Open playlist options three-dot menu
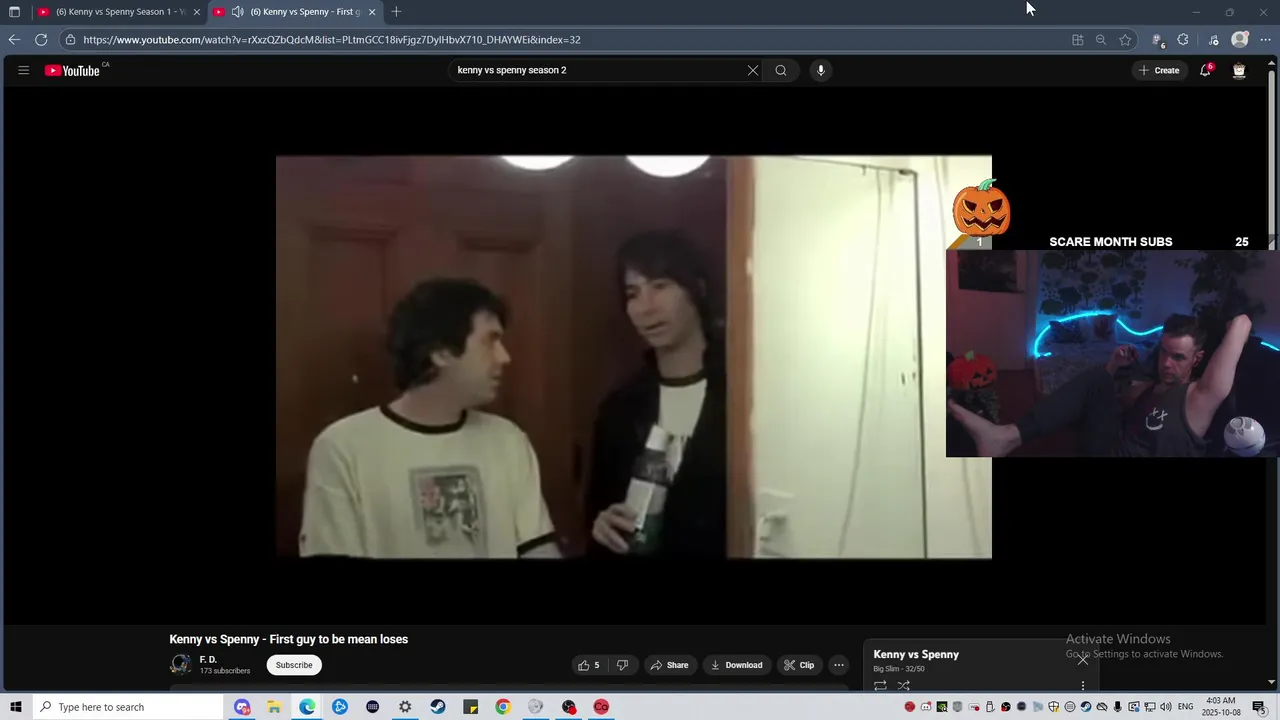 [x=1083, y=685]
